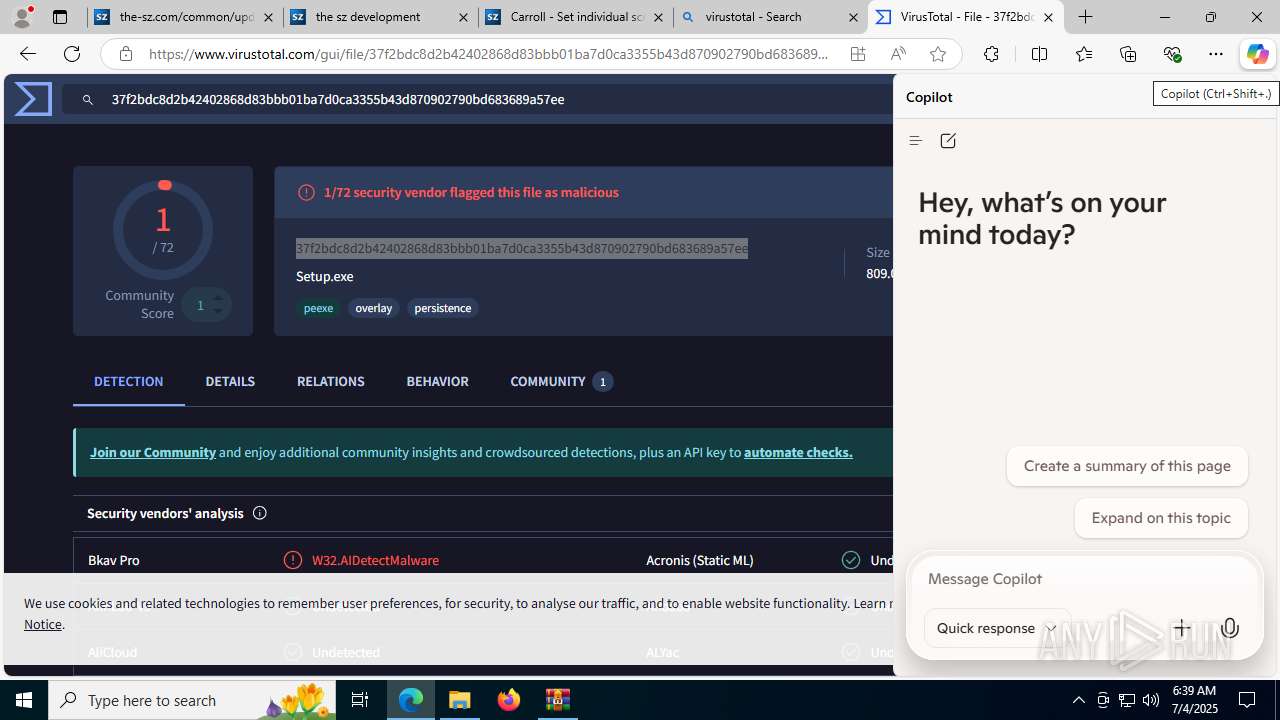Click the search magnifier icon in VirusTotal bar
Screen dimensions: 1280x720
(88, 100)
